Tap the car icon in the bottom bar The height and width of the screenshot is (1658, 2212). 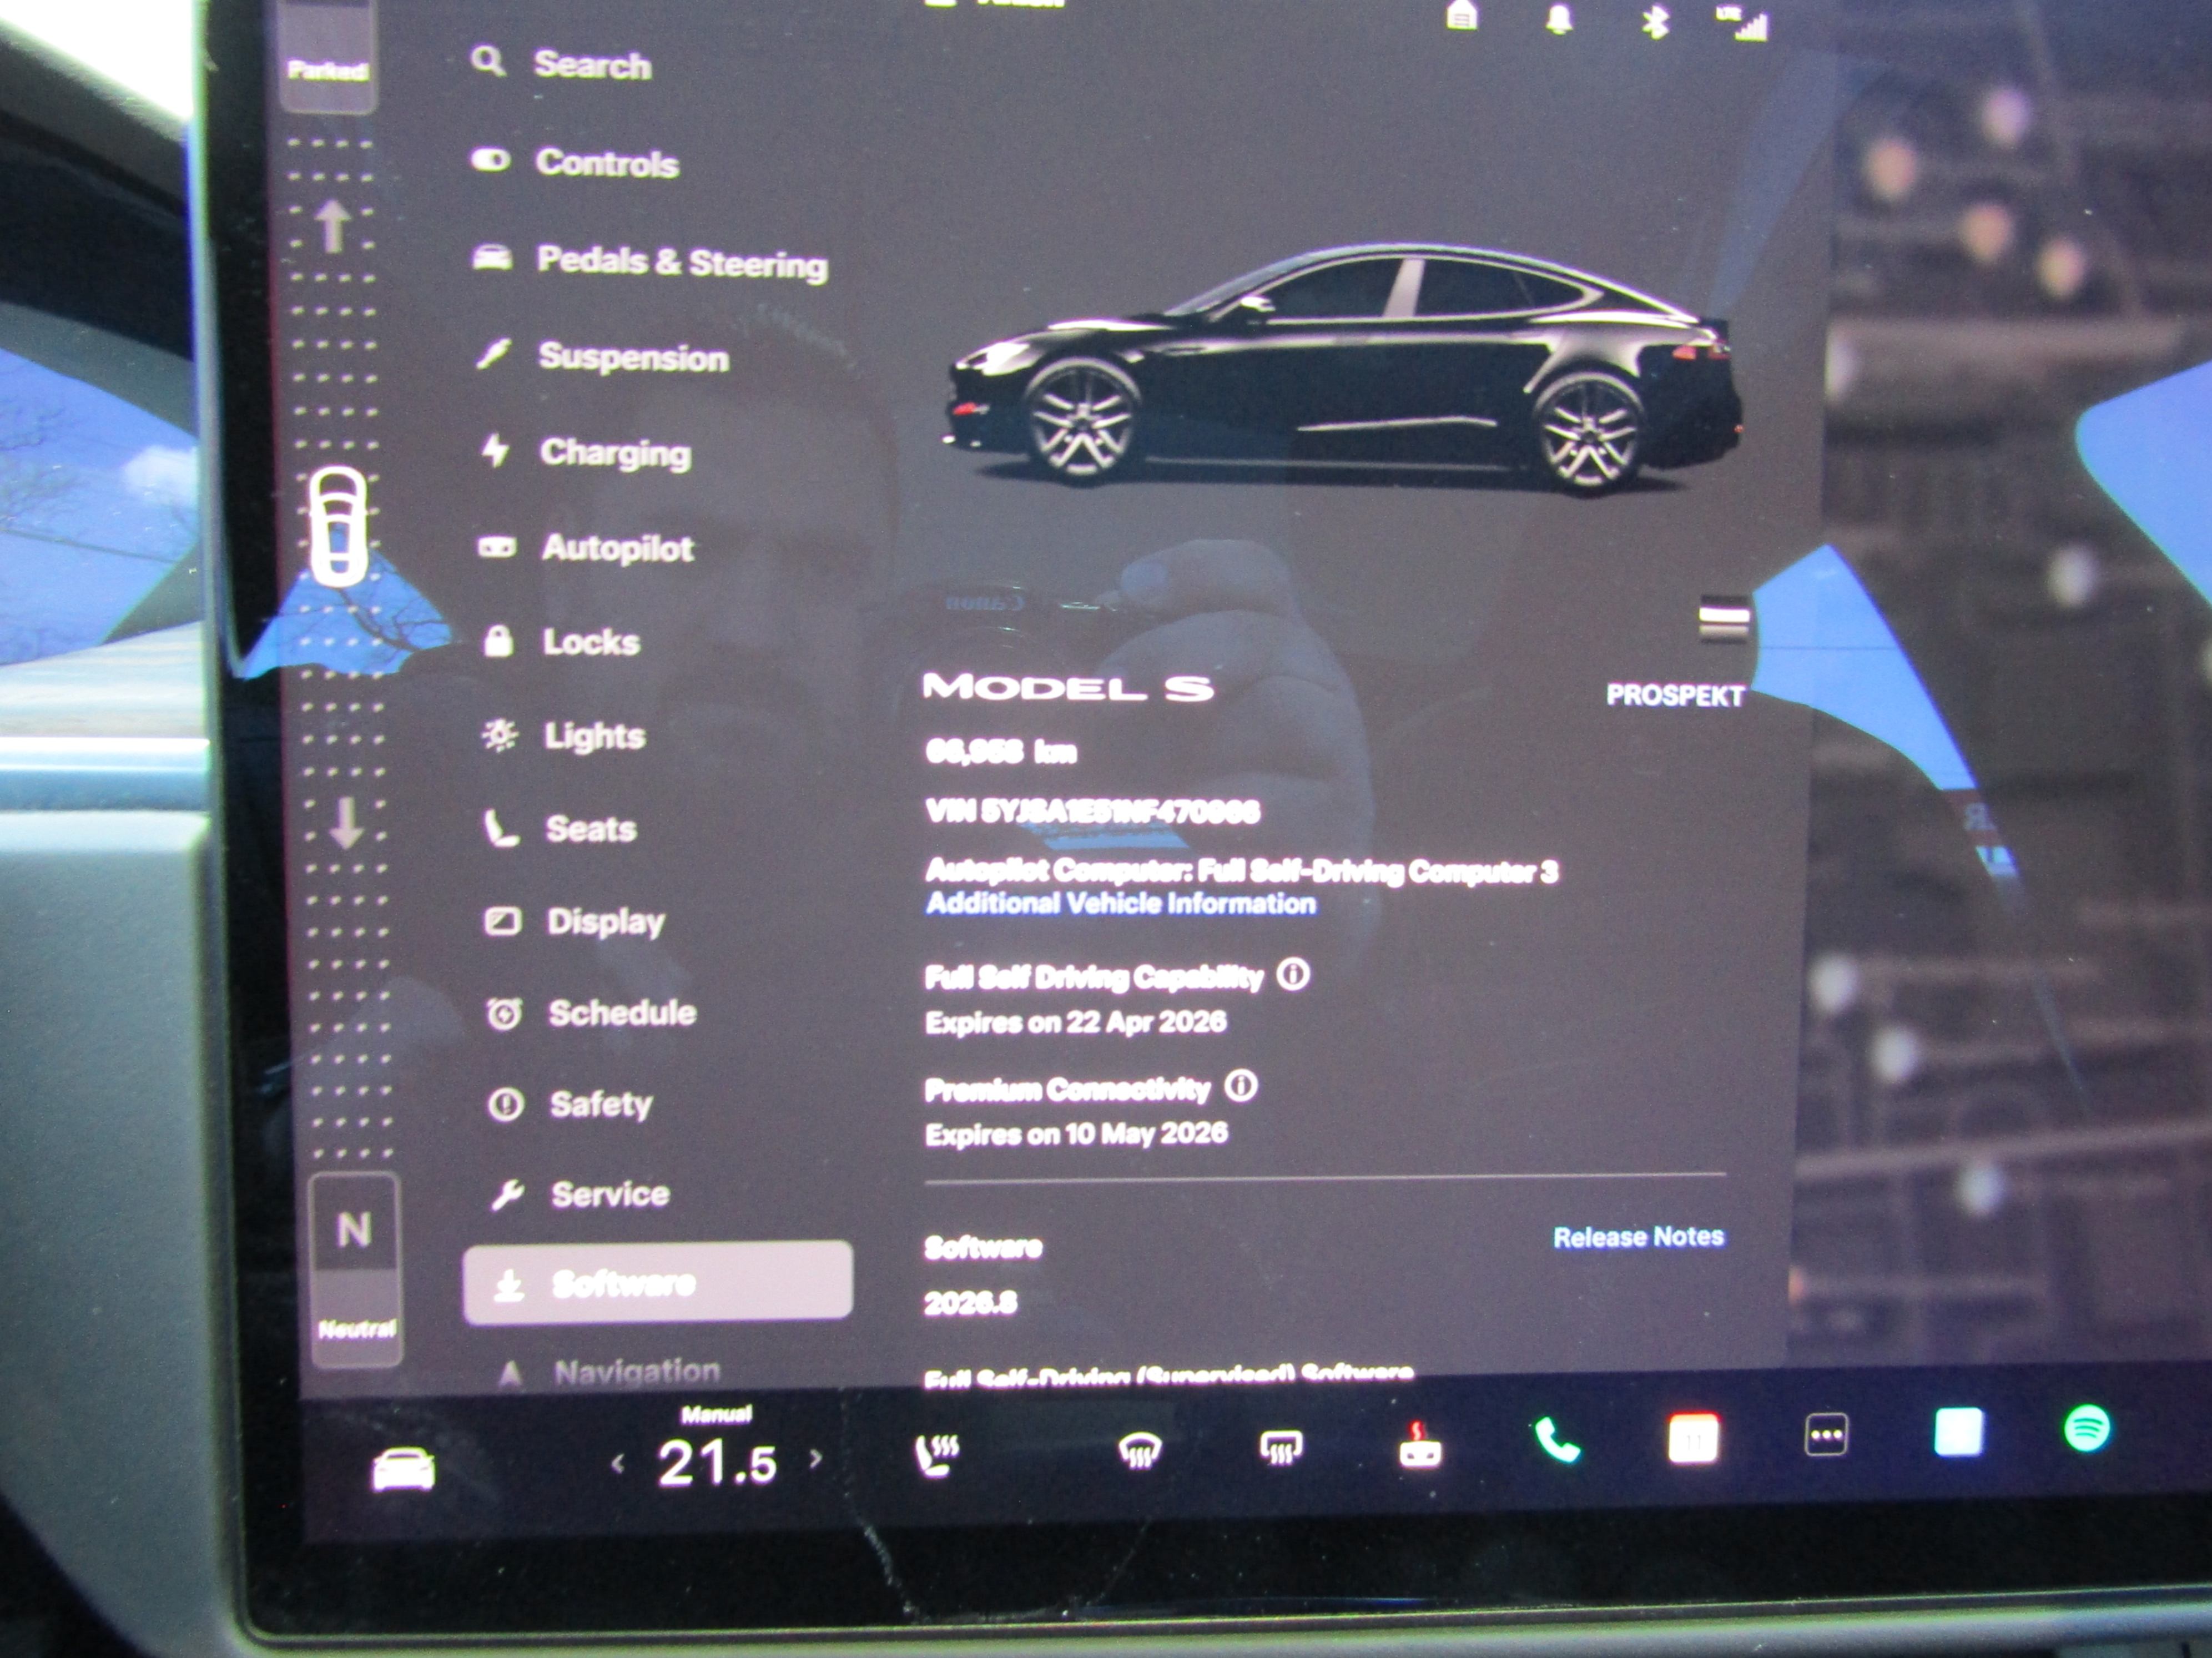[x=403, y=1468]
